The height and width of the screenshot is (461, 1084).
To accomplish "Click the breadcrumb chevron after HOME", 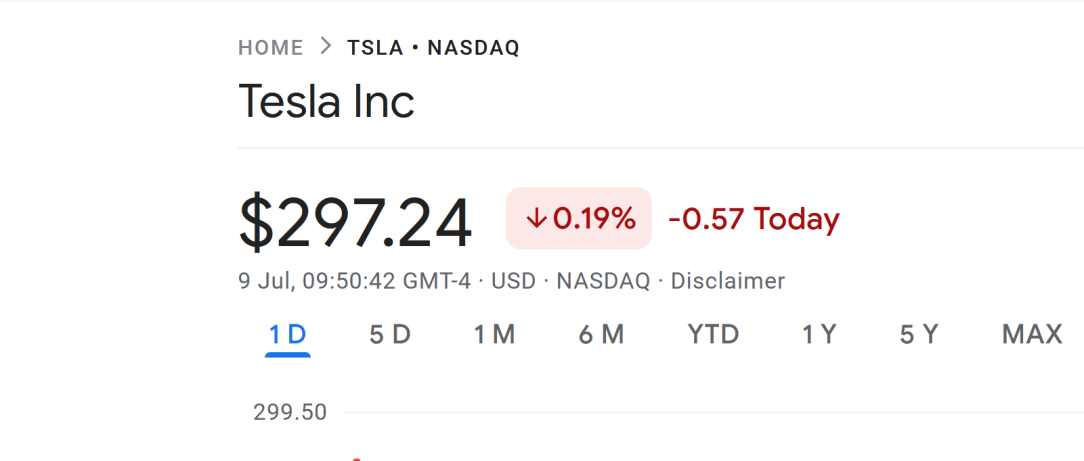I will click(x=326, y=47).
